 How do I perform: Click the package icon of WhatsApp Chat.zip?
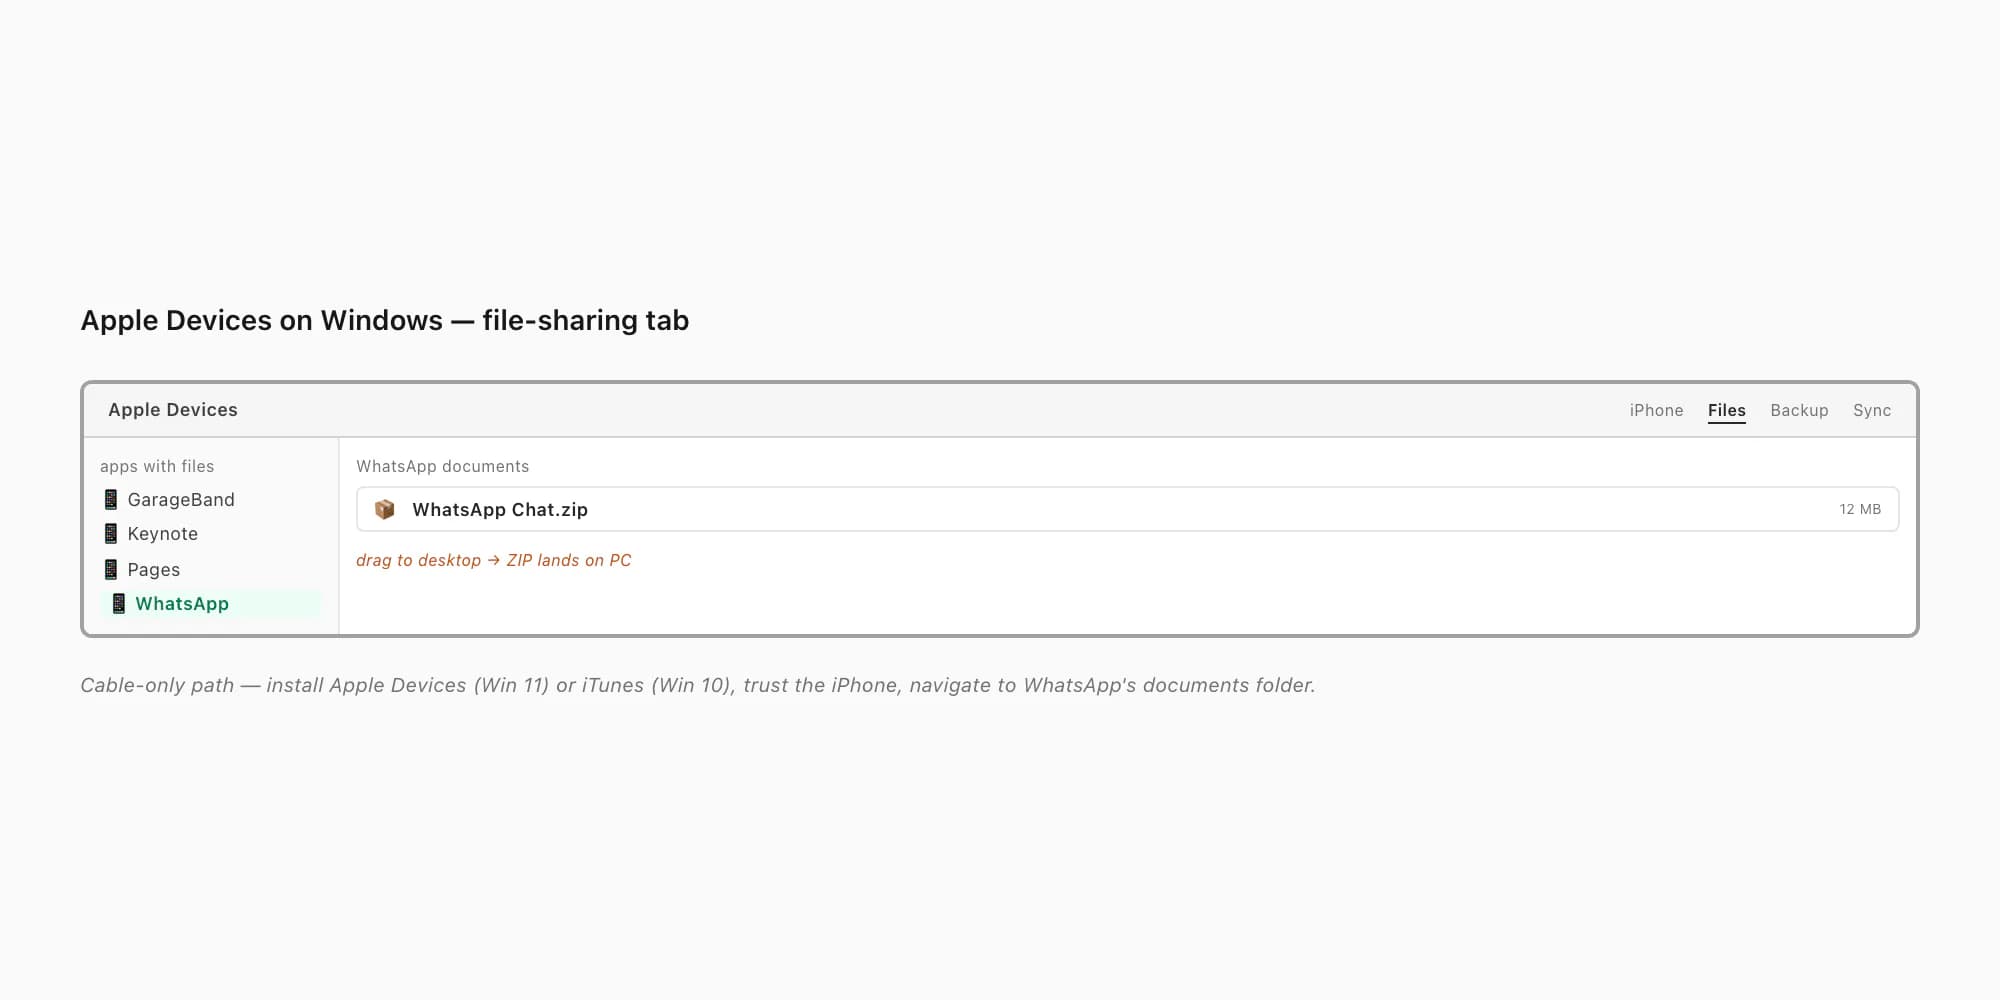click(385, 509)
